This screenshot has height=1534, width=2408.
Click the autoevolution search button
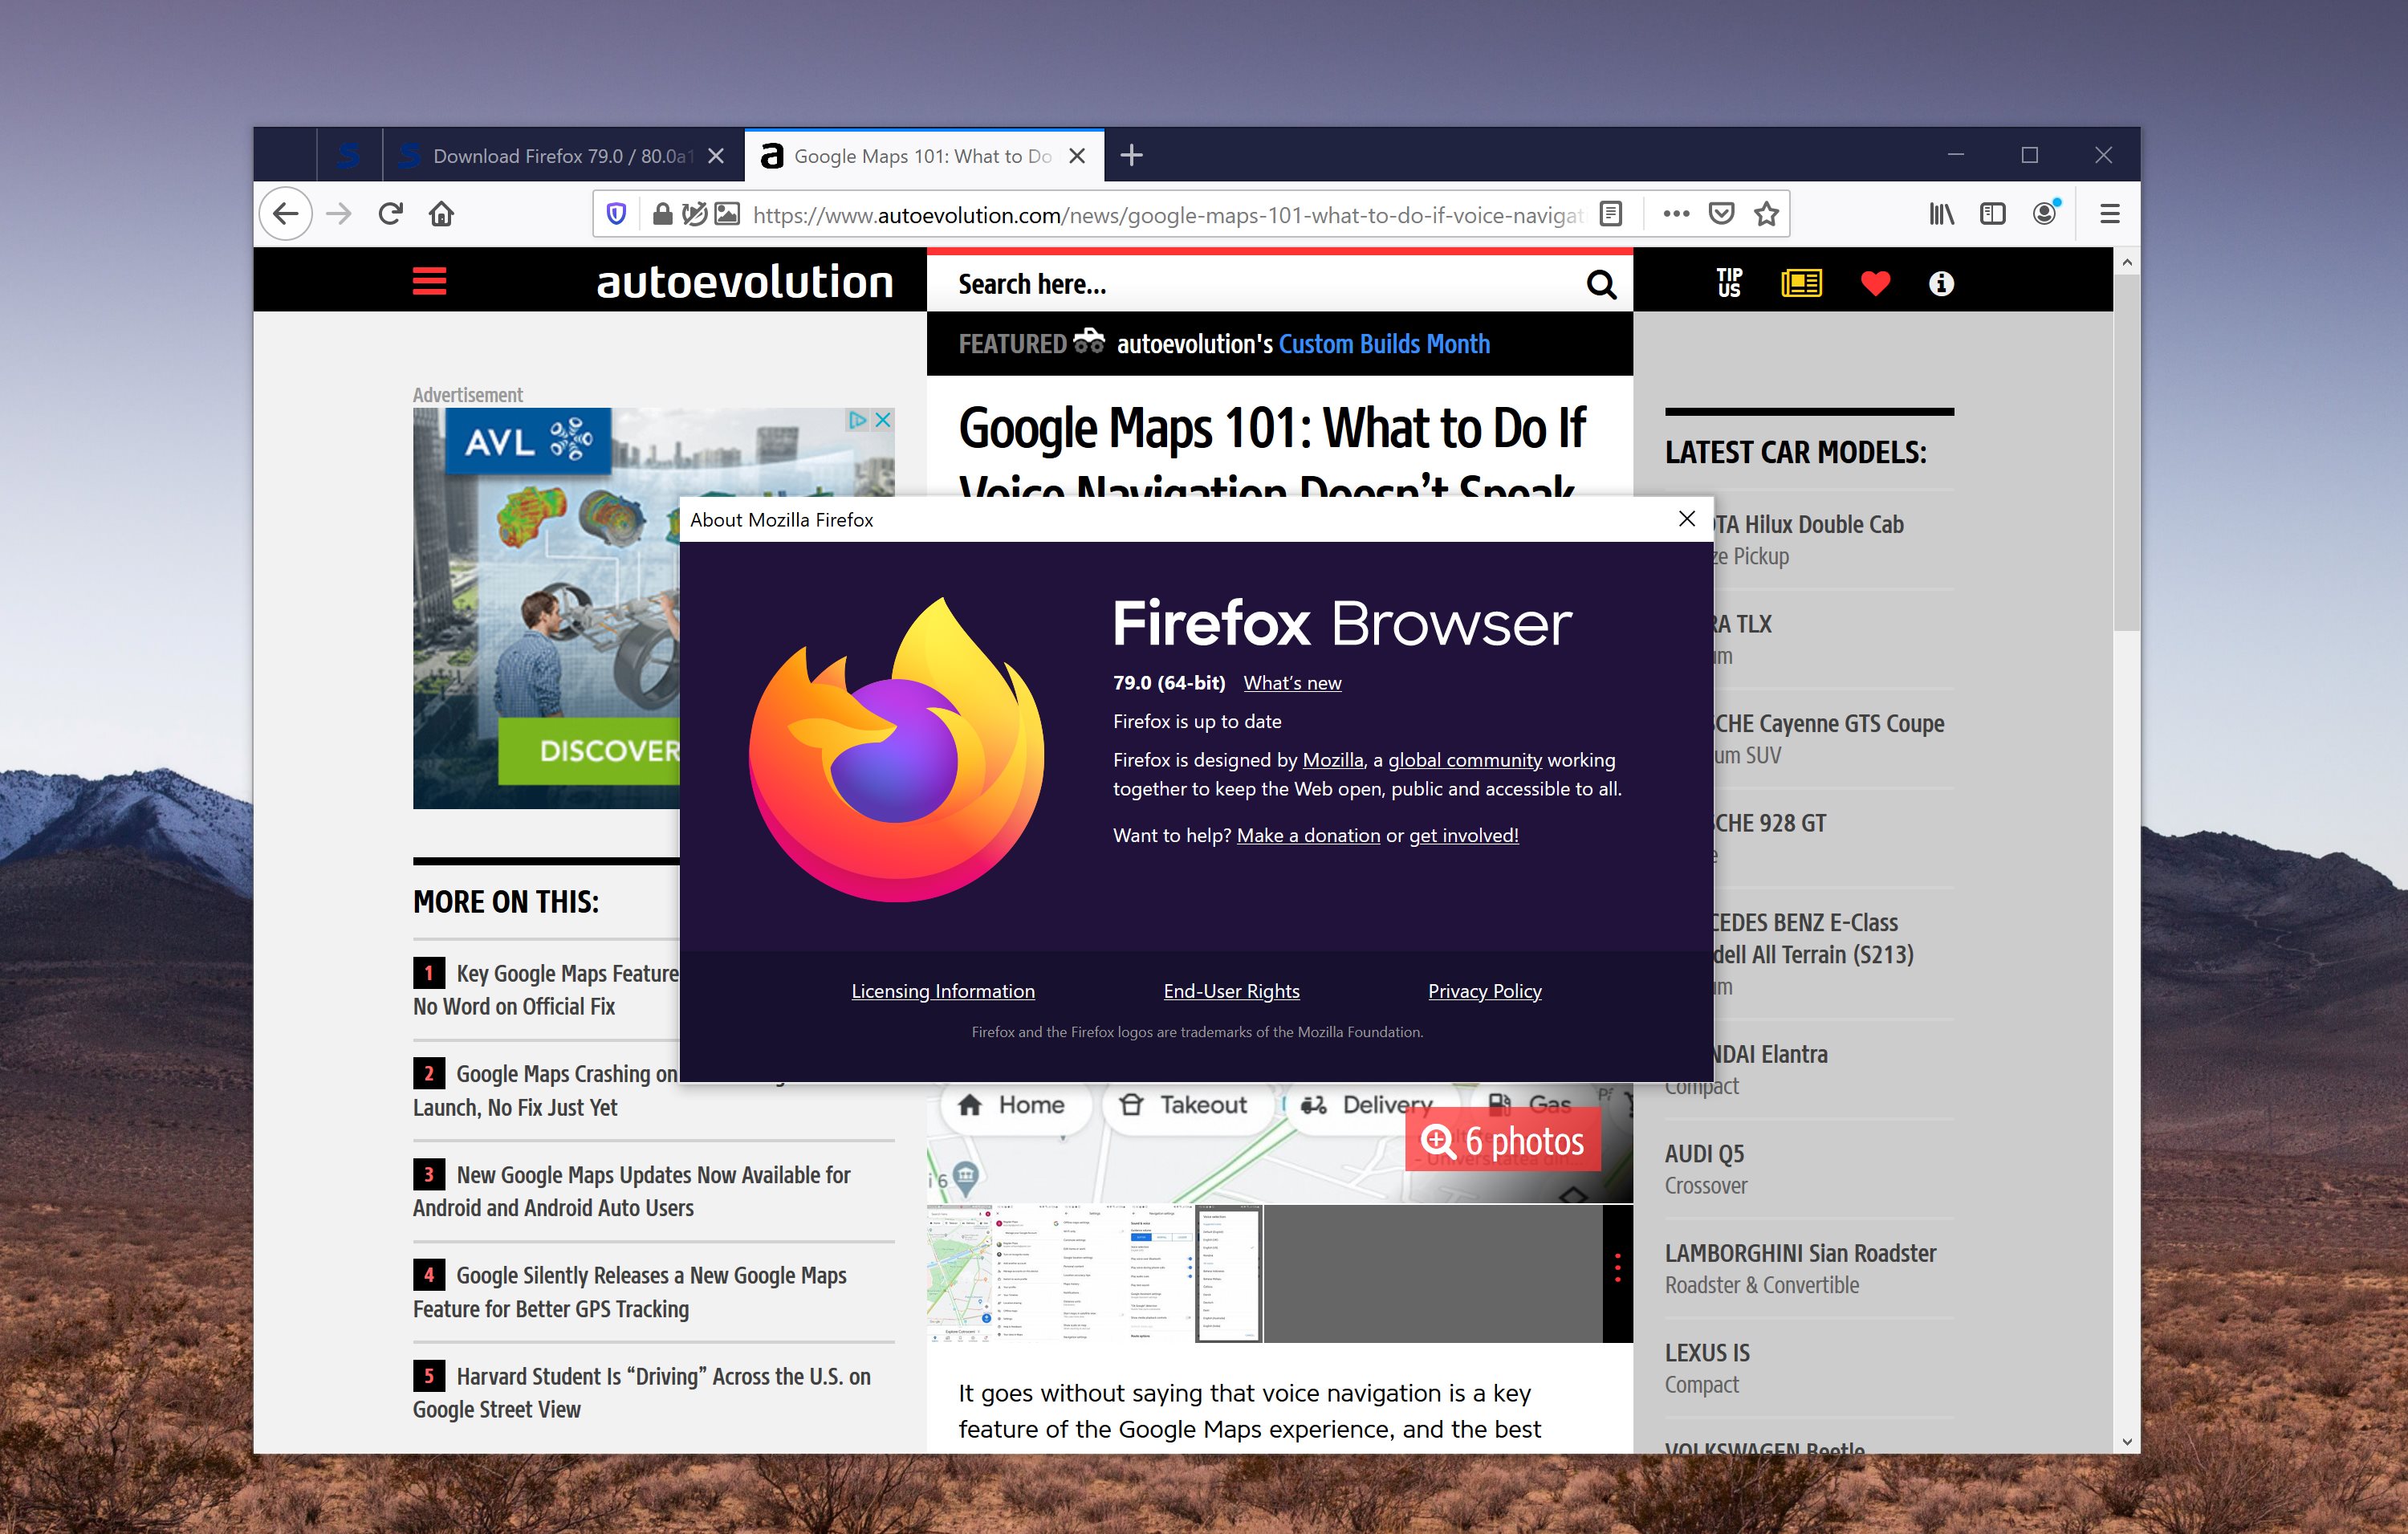tap(1601, 284)
